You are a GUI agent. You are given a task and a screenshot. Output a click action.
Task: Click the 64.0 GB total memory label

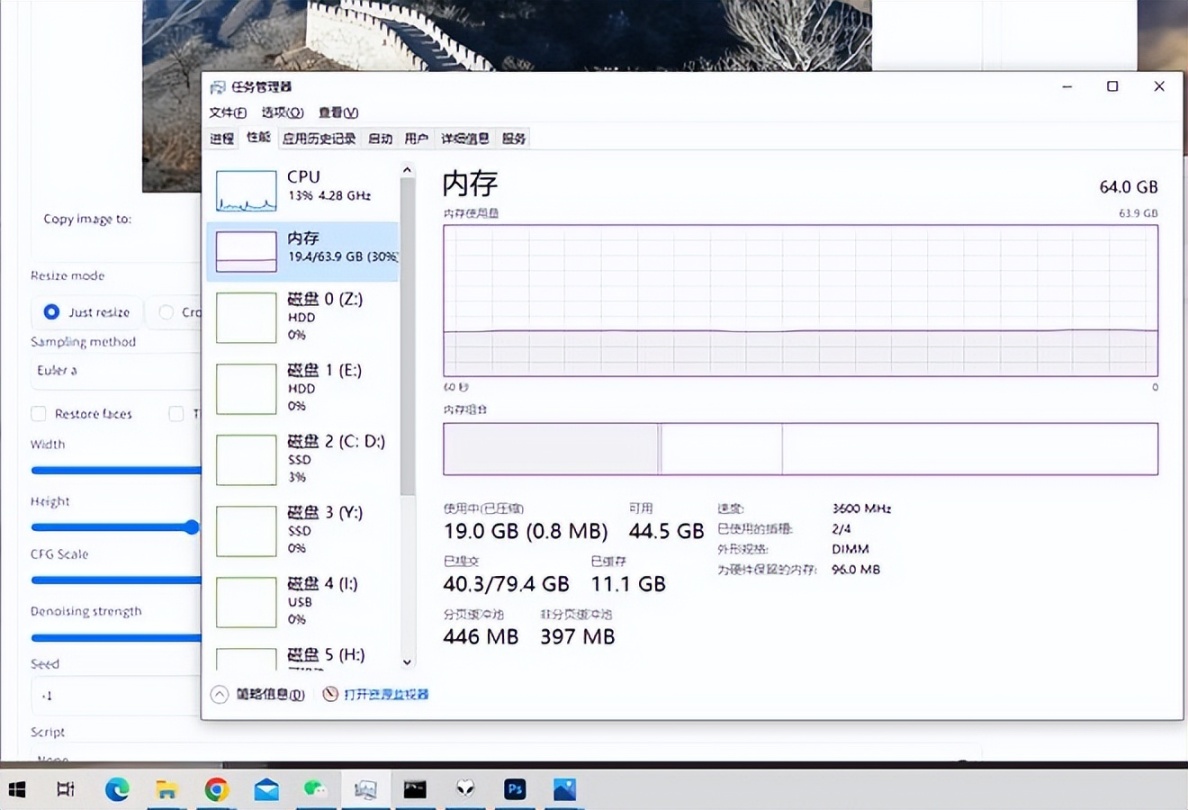coord(1128,186)
